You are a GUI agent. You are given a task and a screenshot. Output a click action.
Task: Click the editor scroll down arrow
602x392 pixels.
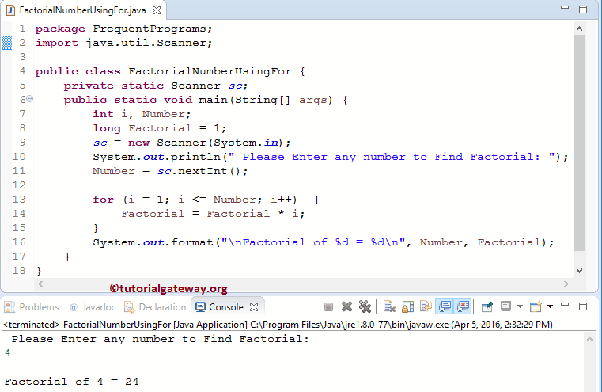click(579, 271)
